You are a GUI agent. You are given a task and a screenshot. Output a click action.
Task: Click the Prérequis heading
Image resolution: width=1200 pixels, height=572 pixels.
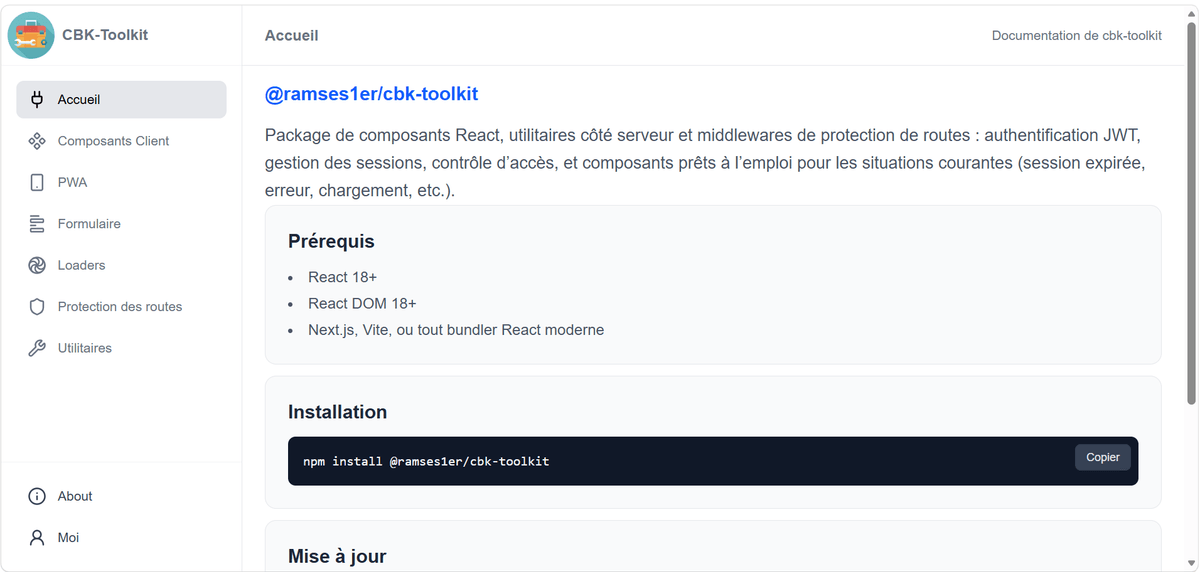coord(331,241)
